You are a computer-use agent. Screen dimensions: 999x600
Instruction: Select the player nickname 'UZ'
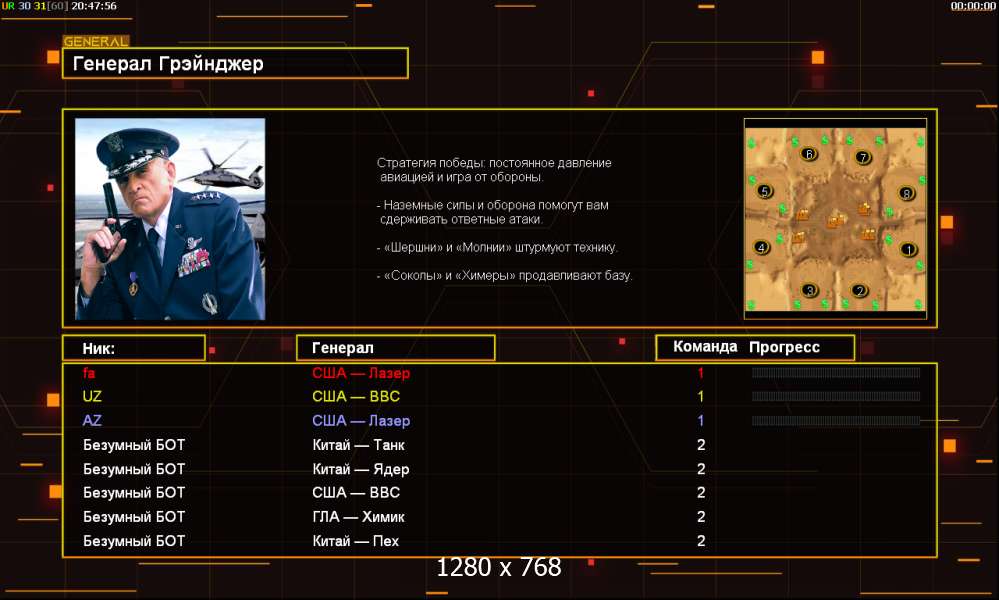coord(92,396)
